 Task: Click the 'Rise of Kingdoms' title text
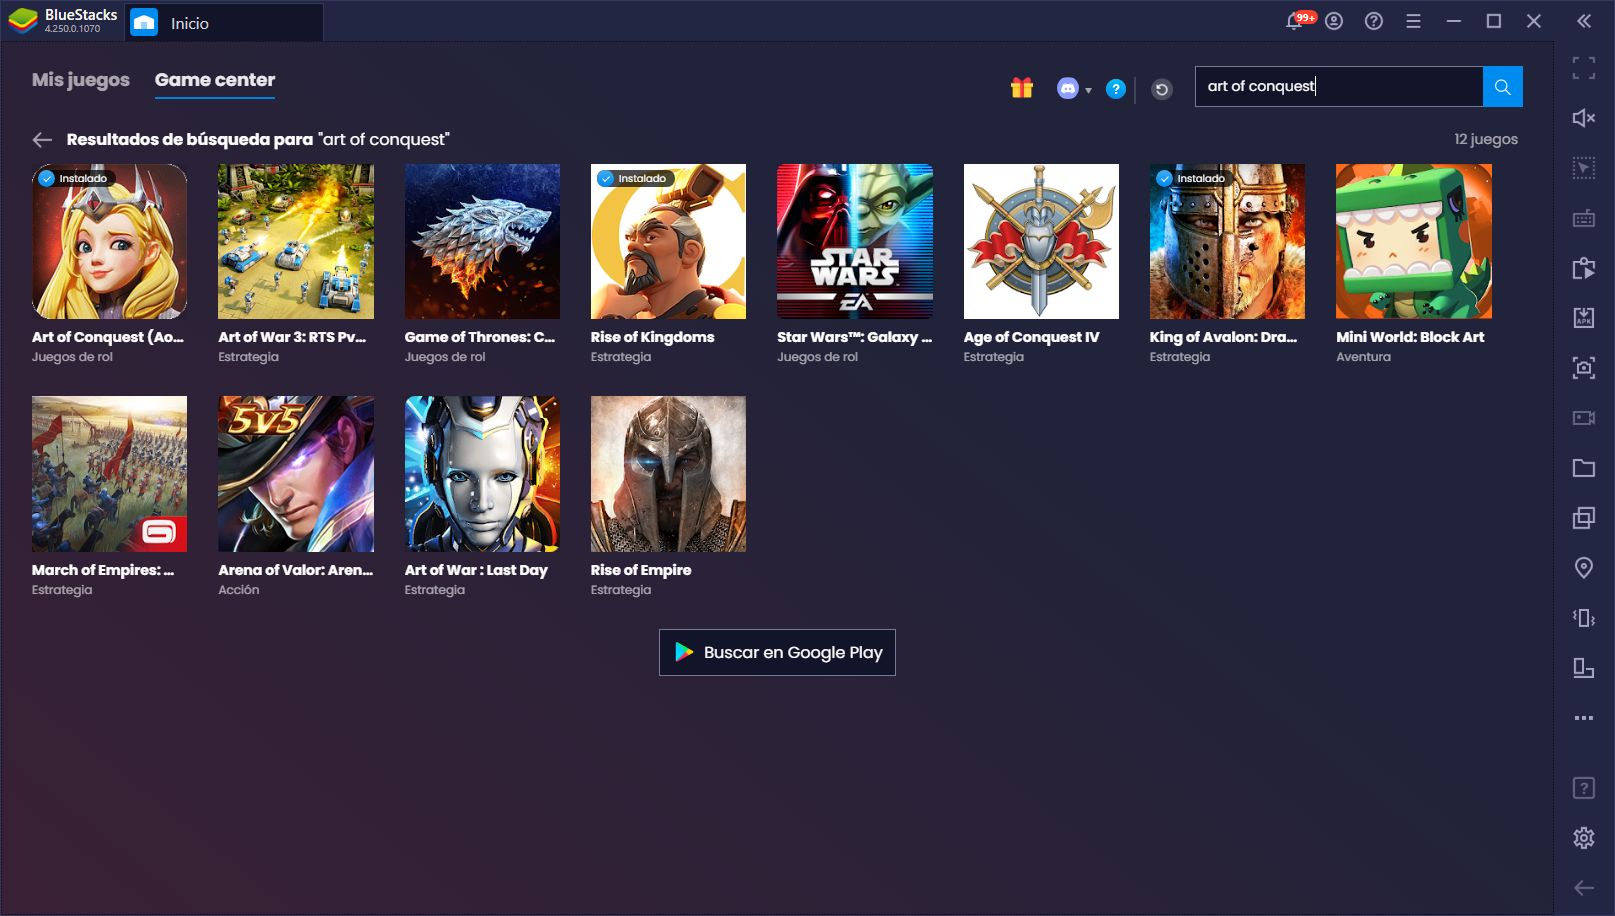coord(652,337)
